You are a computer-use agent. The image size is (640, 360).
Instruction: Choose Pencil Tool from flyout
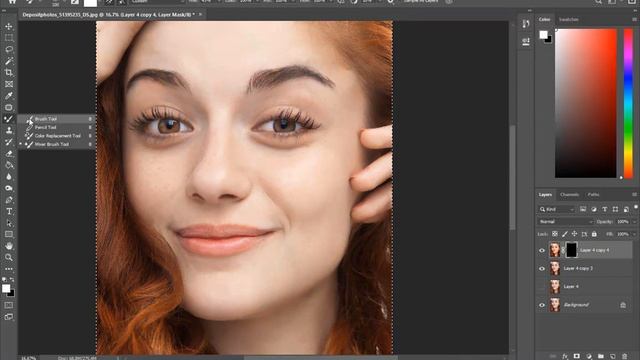pyautogui.click(x=56, y=127)
